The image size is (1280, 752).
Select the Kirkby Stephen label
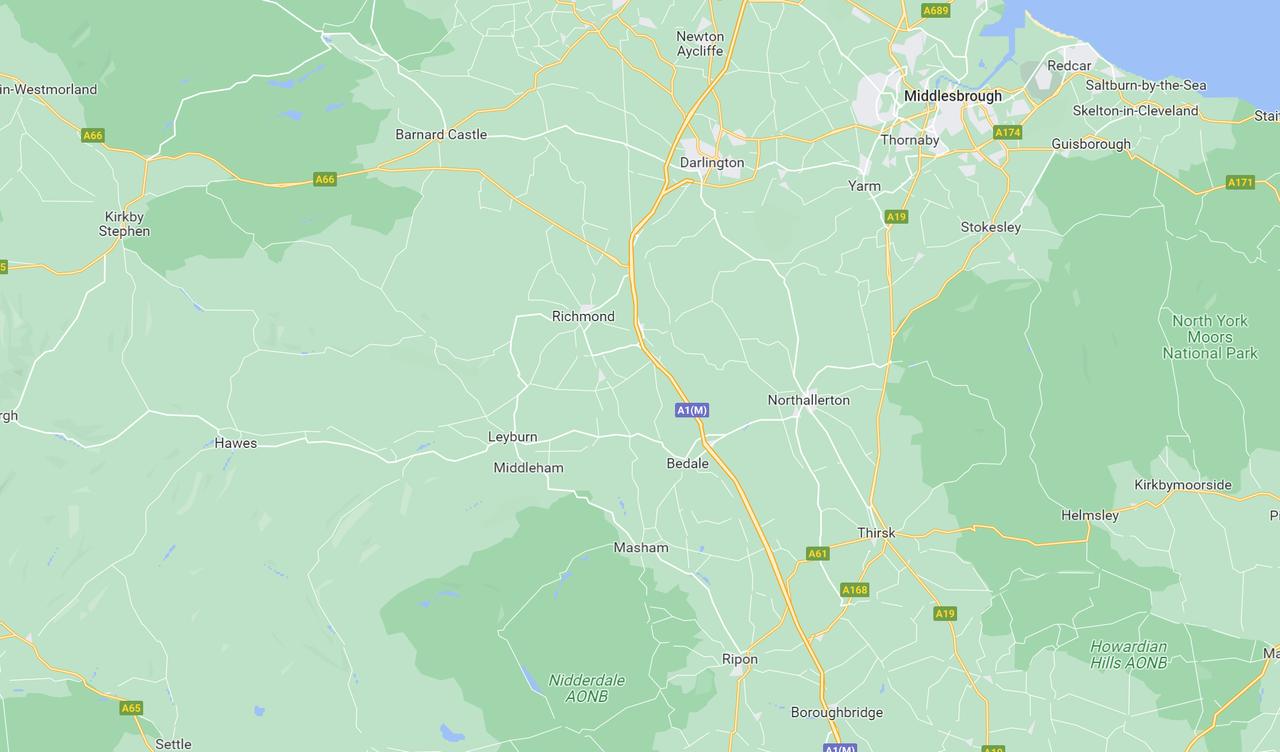(x=124, y=224)
